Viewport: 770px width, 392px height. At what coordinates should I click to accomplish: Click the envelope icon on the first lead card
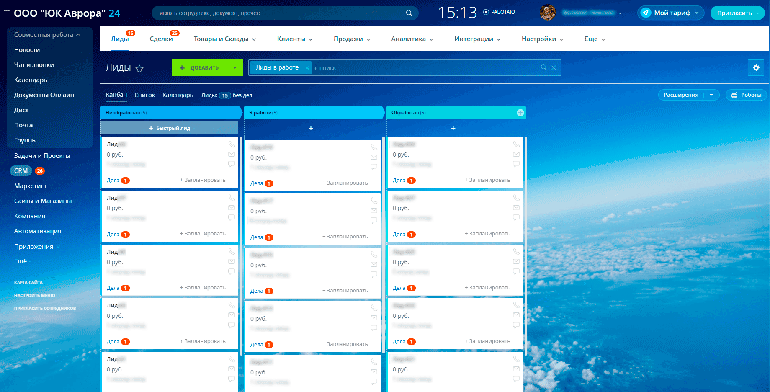tap(231, 154)
